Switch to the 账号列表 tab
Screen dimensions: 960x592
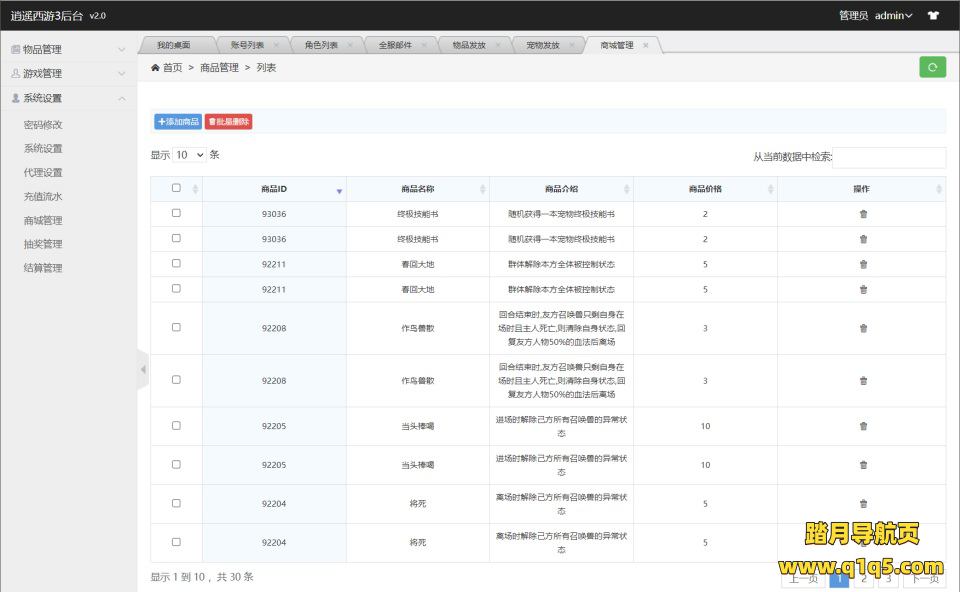pos(247,45)
